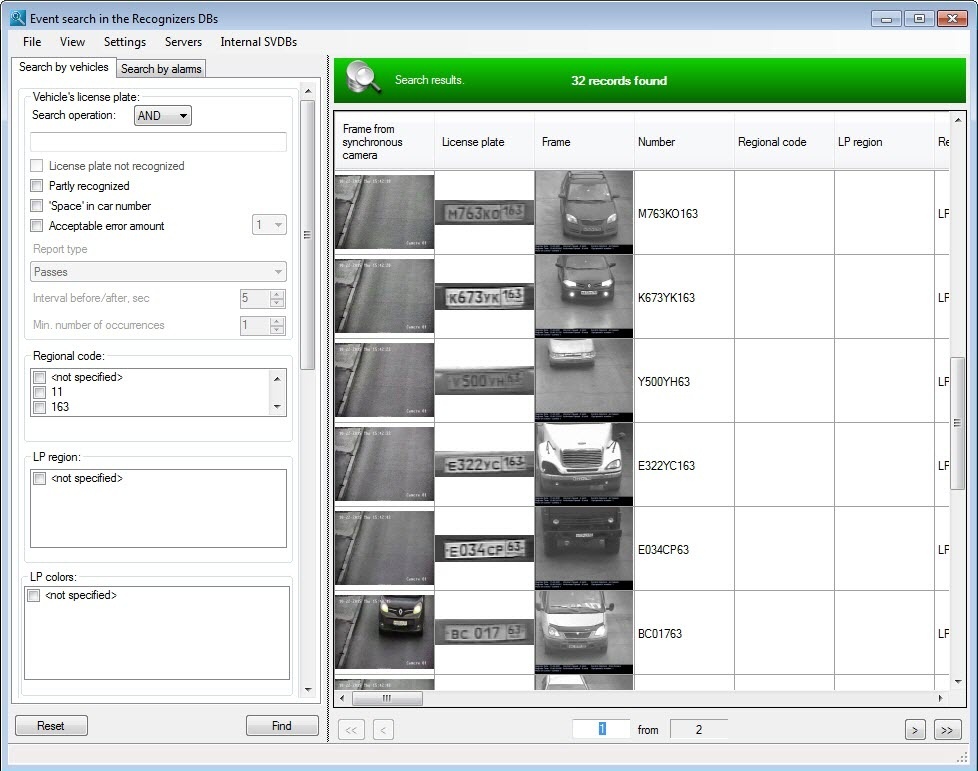
Task: Switch to Search by alarms tab
Action: click(x=161, y=69)
